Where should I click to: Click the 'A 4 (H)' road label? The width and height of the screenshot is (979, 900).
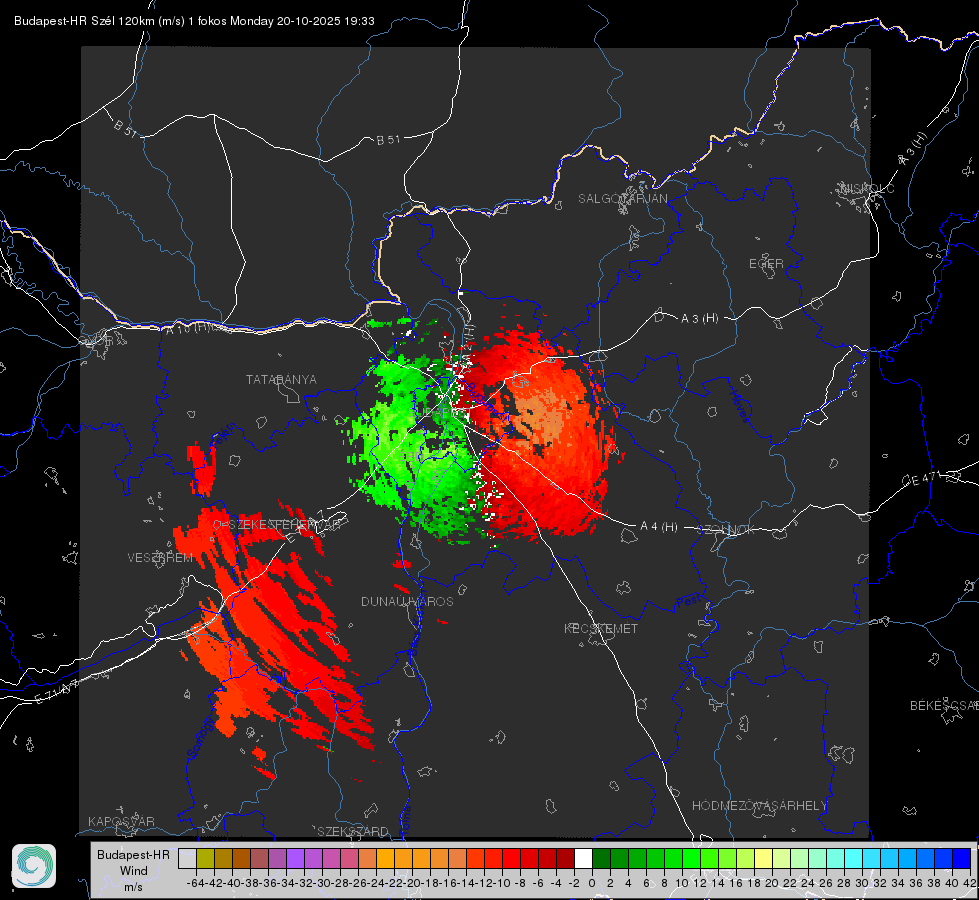pyautogui.click(x=659, y=527)
